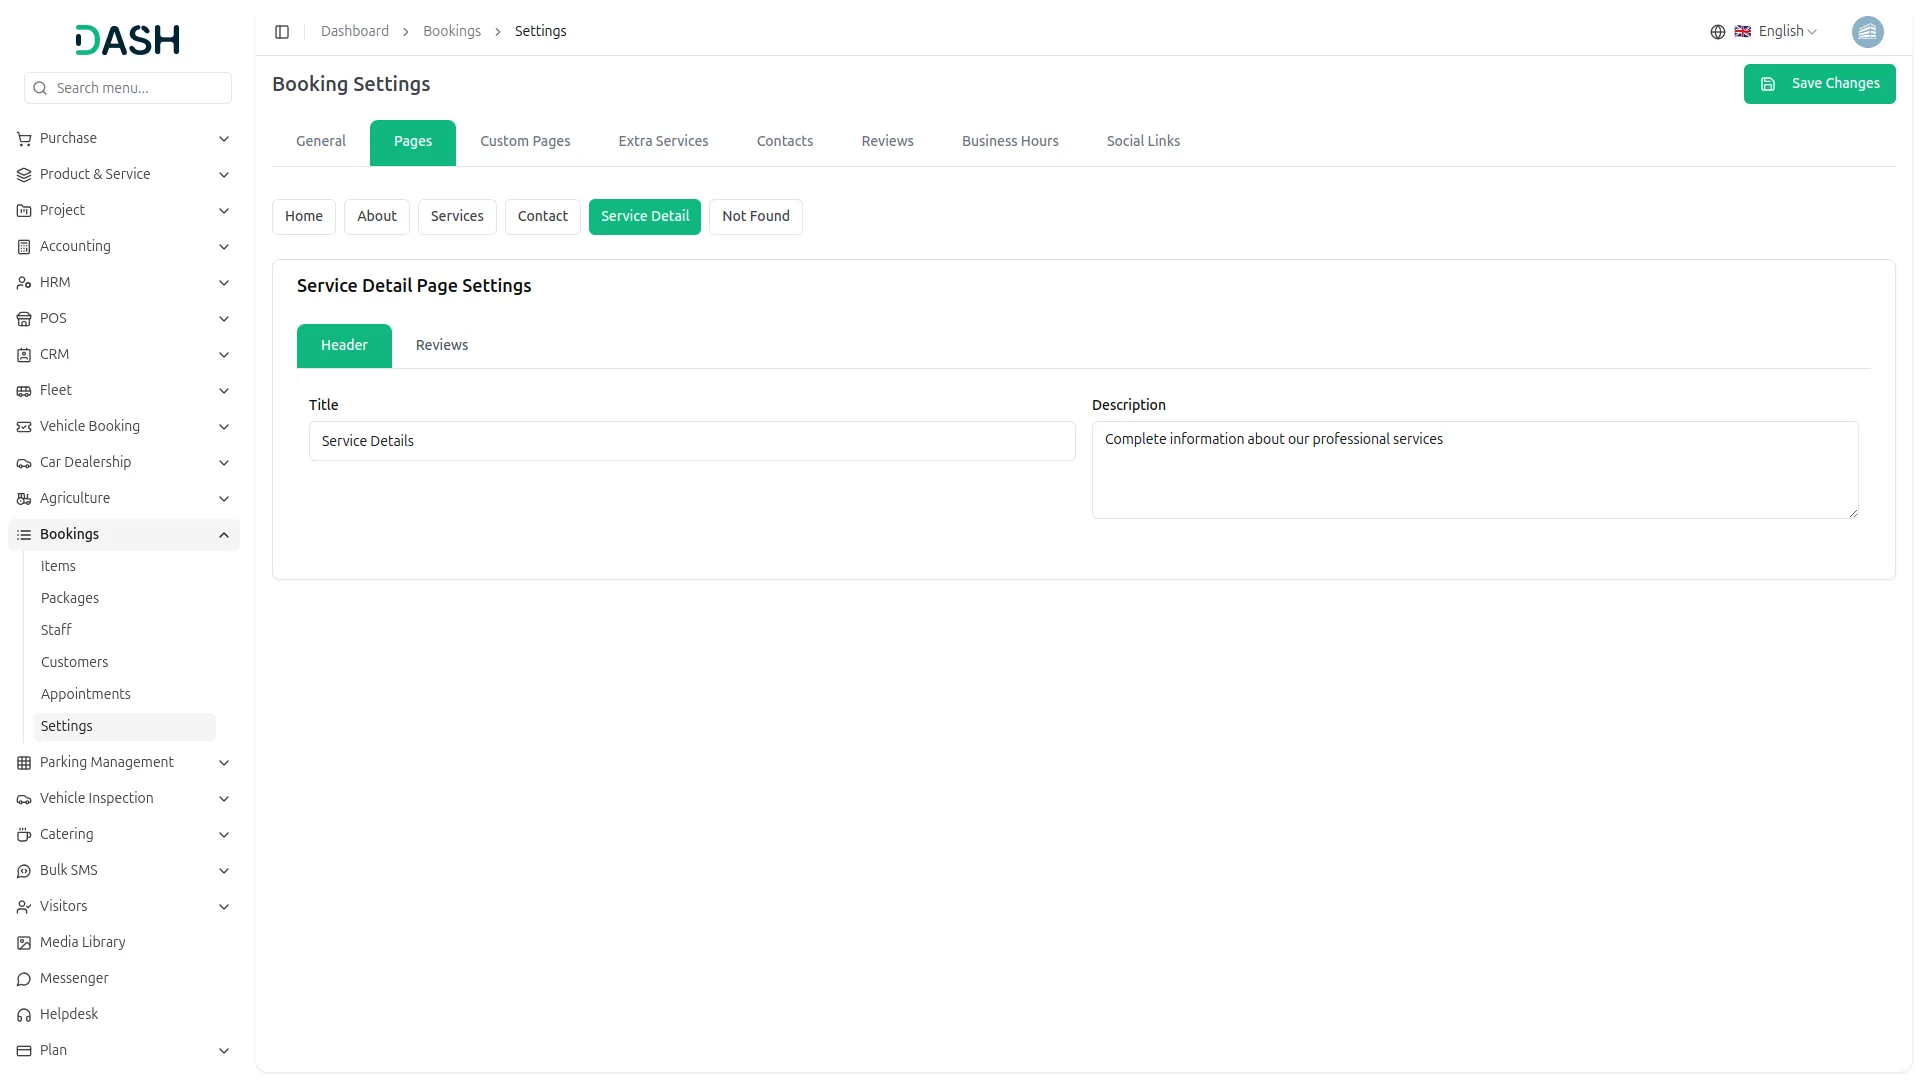This screenshot has width=1920, height=1080.
Task: Expand the Parking Management menu
Action: (224, 763)
